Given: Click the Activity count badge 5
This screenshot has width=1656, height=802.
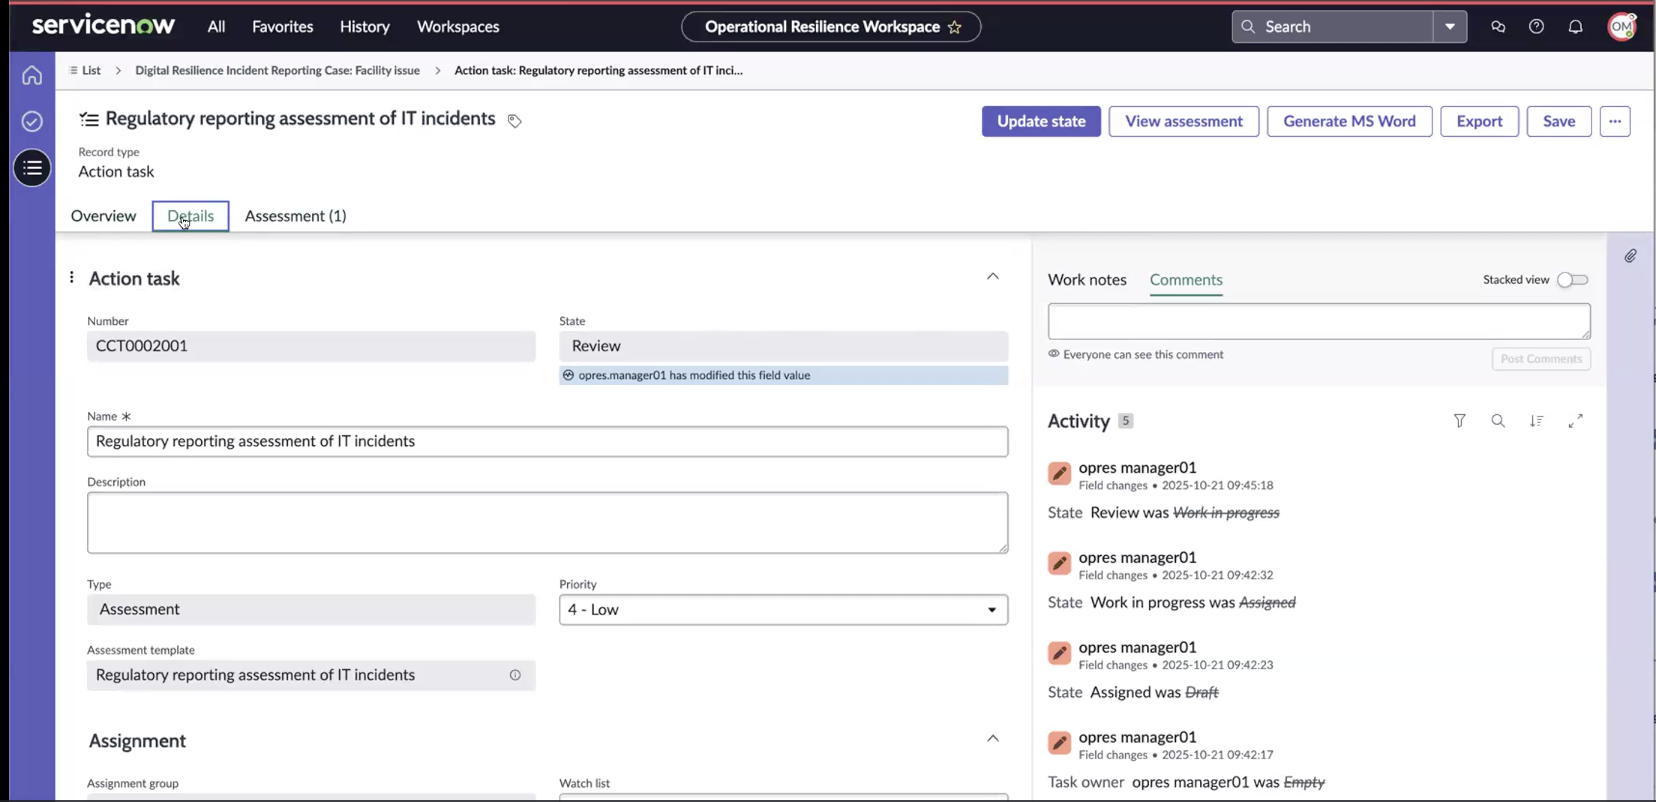Looking at the screenshot, I should (x=1125, y=421).
